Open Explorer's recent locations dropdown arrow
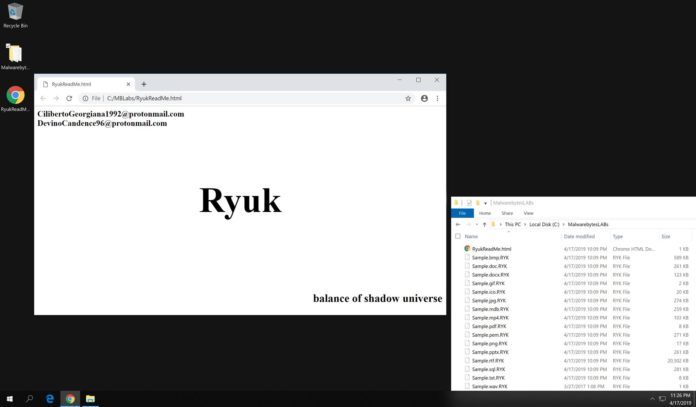Viewport: 696px width, 407px height. (477, 225)
